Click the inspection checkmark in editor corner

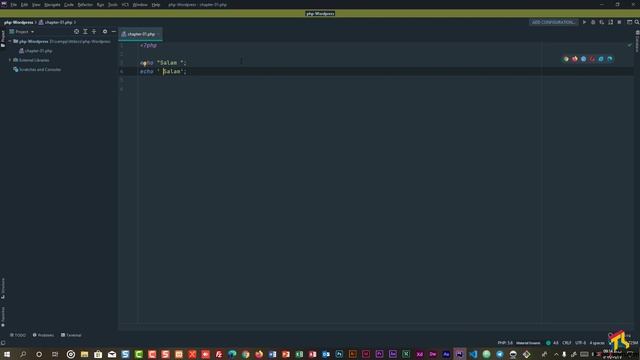tap(629, 45)
